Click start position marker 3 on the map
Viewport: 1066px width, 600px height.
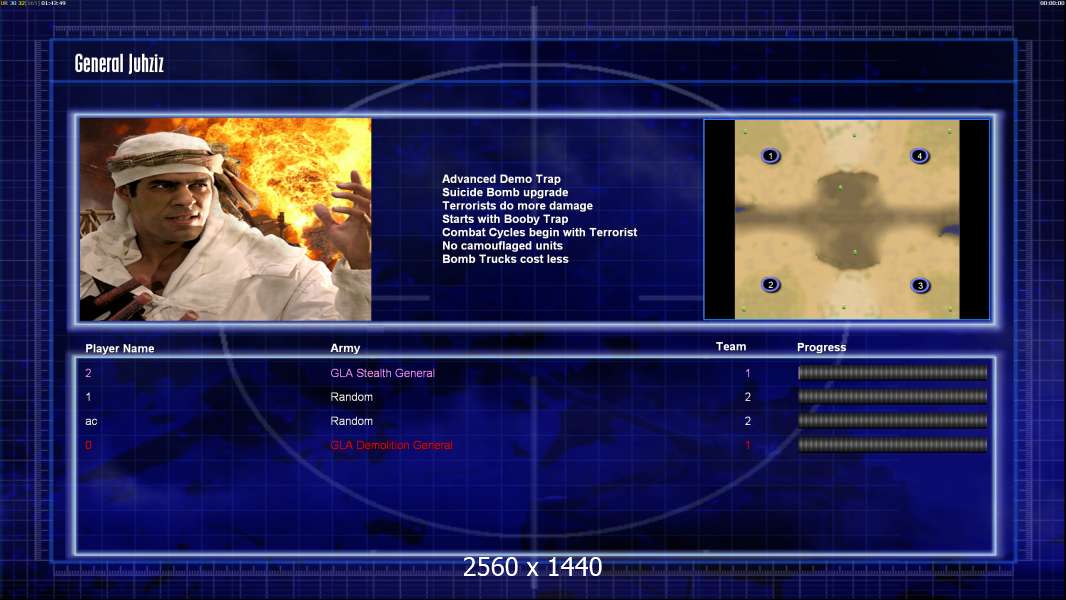[920, 285]
